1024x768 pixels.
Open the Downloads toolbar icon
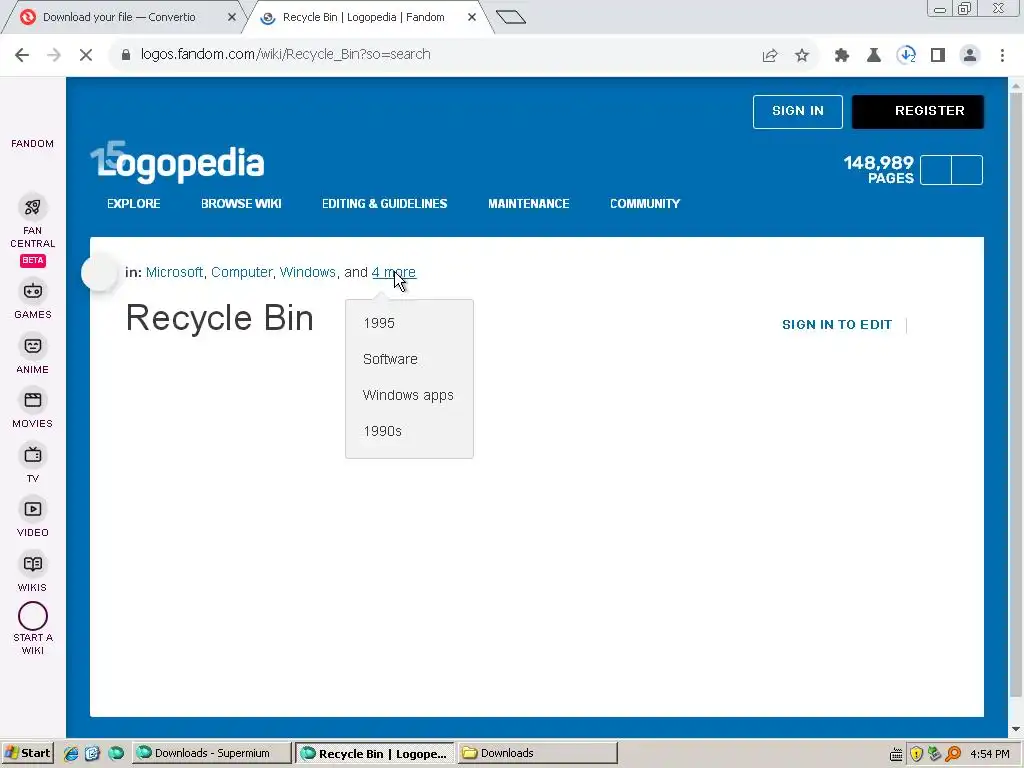(x=906, y=55)
